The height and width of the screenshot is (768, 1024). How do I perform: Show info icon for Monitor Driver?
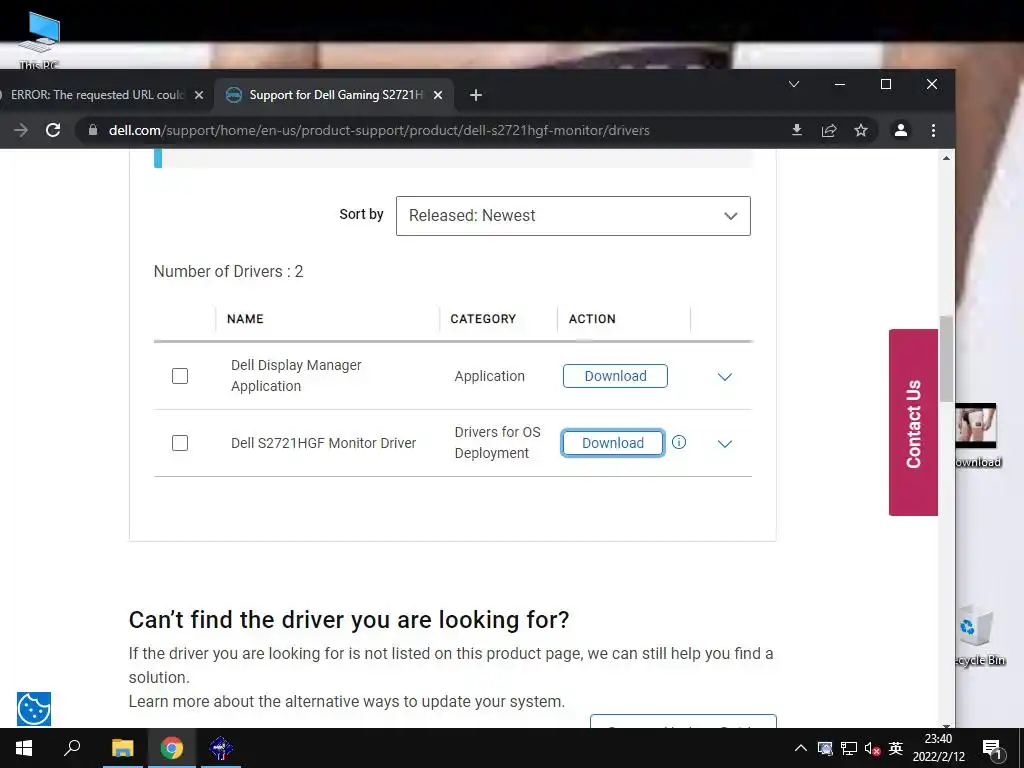679,442
